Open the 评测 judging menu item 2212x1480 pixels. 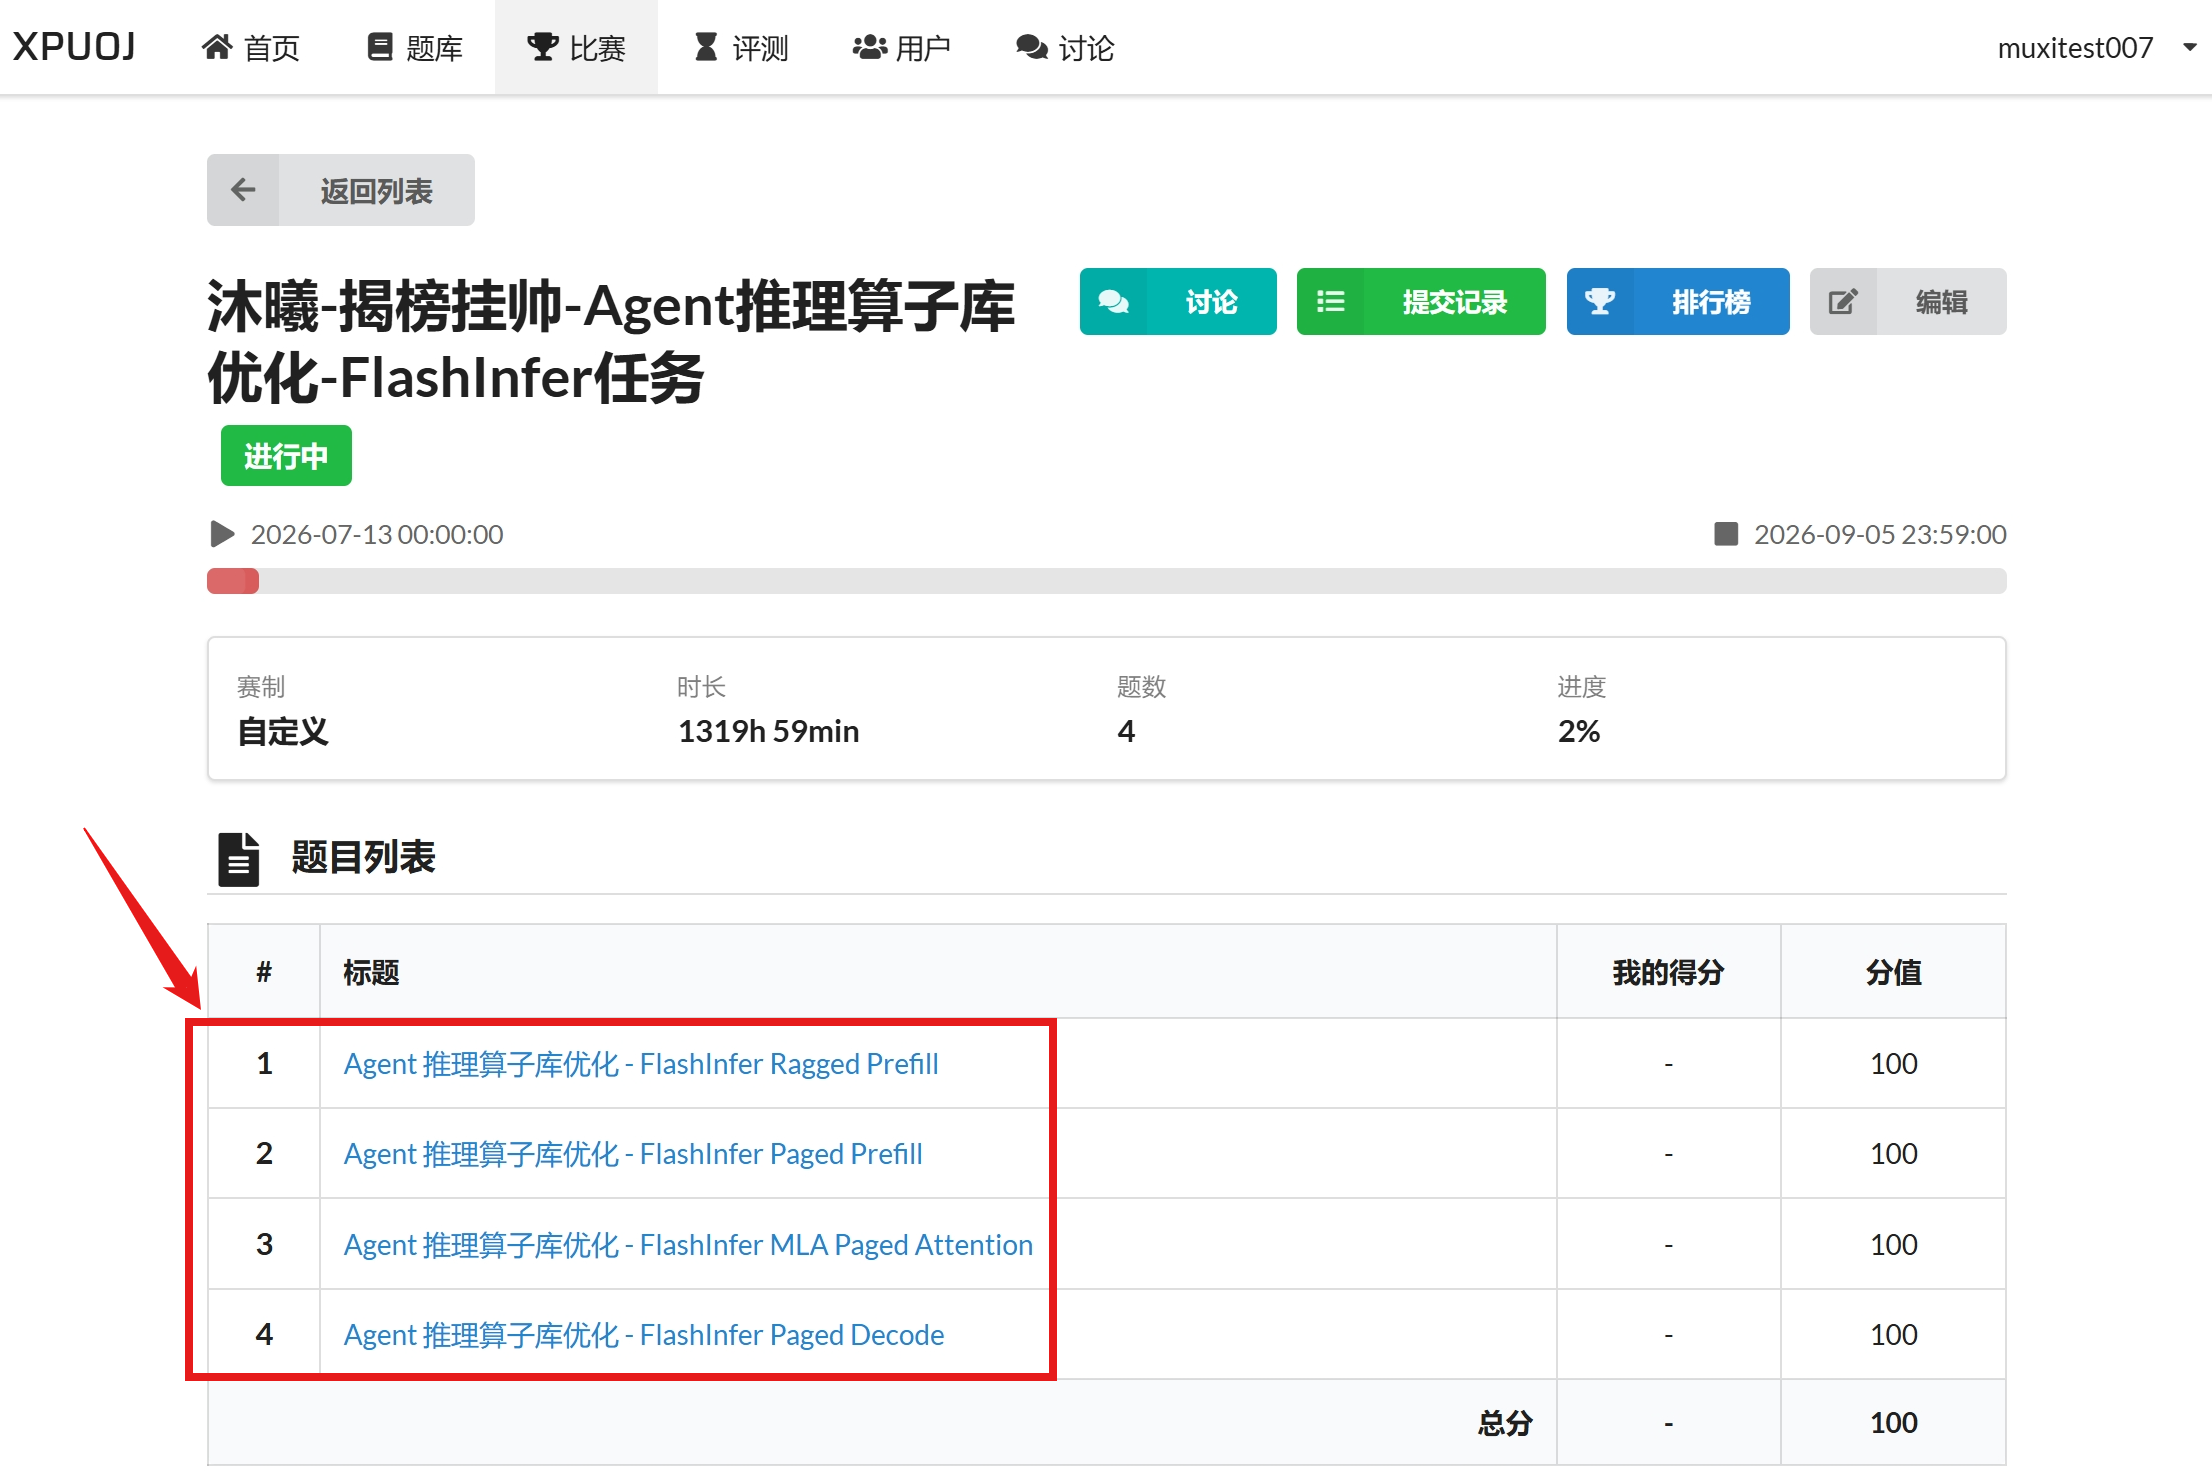click(740, 47)
